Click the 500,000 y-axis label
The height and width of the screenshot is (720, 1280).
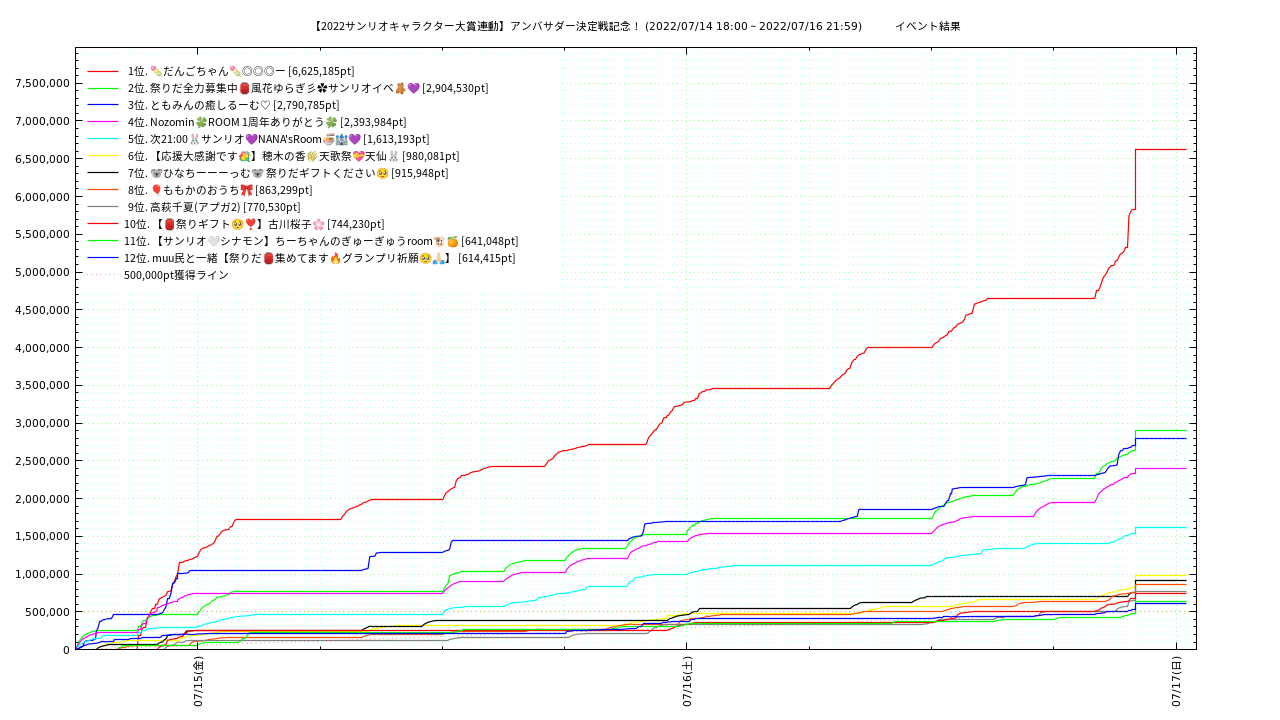pyautogui.click(x=47, y=612)
